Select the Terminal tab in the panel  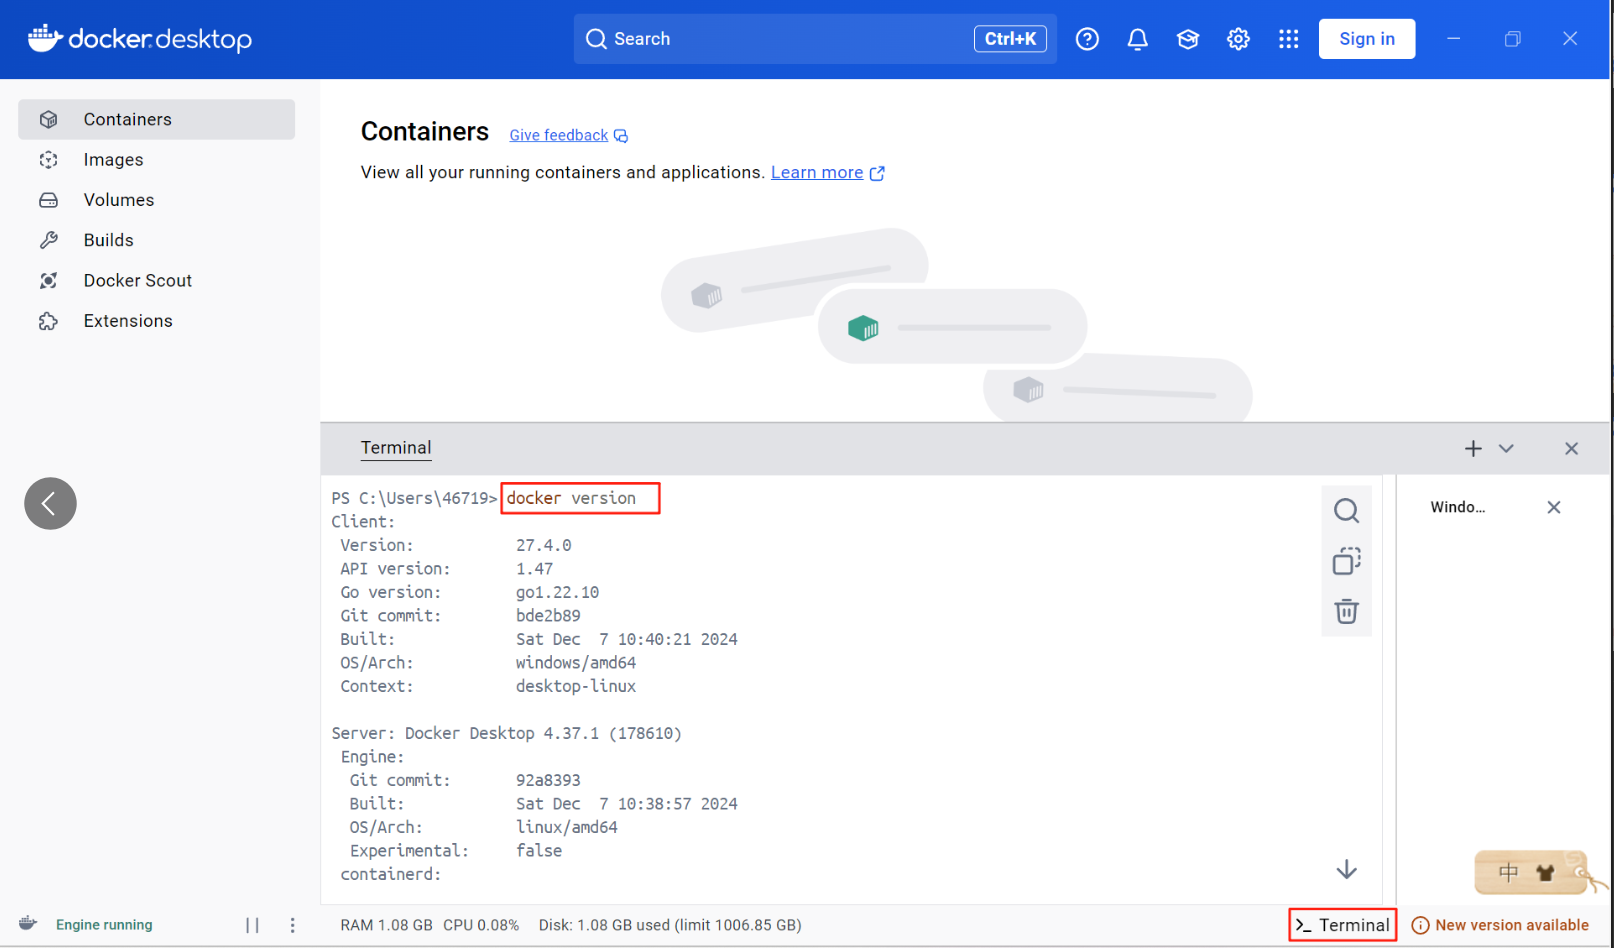[396, 448]
